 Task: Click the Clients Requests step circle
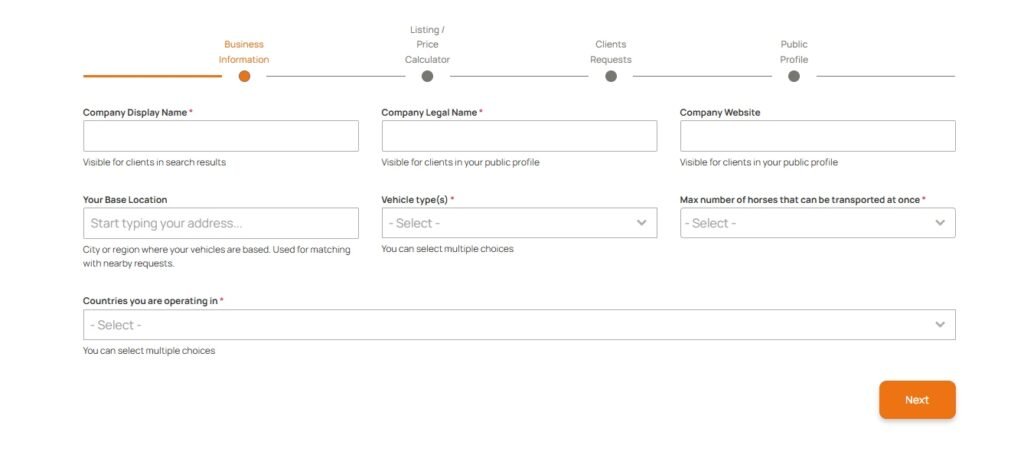(611, 76)
